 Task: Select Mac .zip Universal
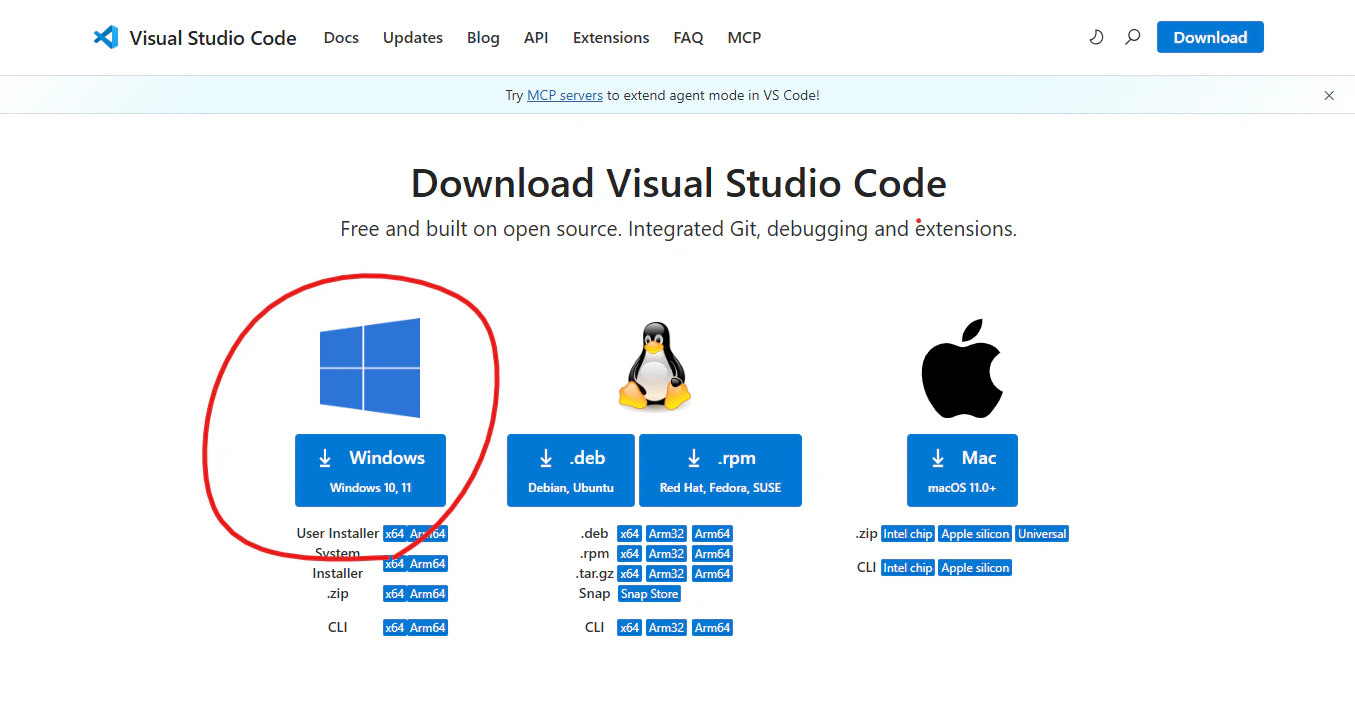pos(1042,534)
